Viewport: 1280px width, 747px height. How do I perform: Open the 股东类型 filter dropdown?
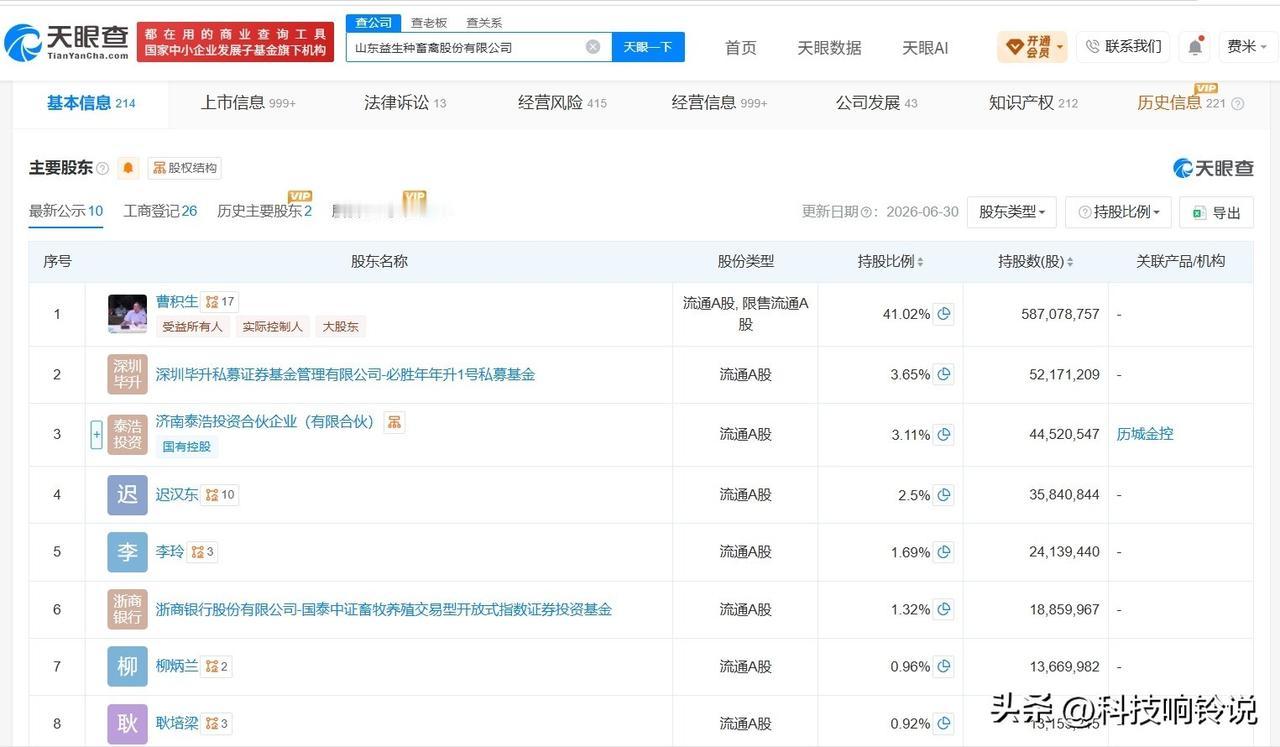1012,212
